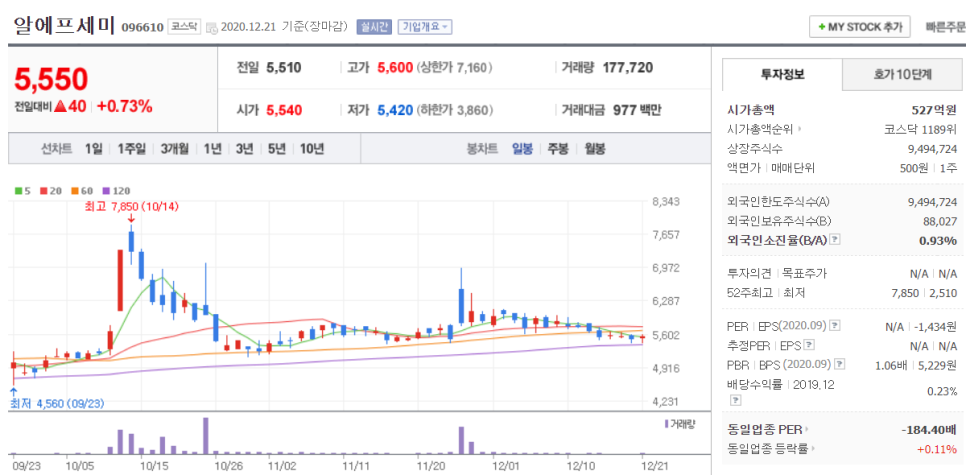966x475 pixels.
Task: Click the 실시간 button
Action: 373,27
